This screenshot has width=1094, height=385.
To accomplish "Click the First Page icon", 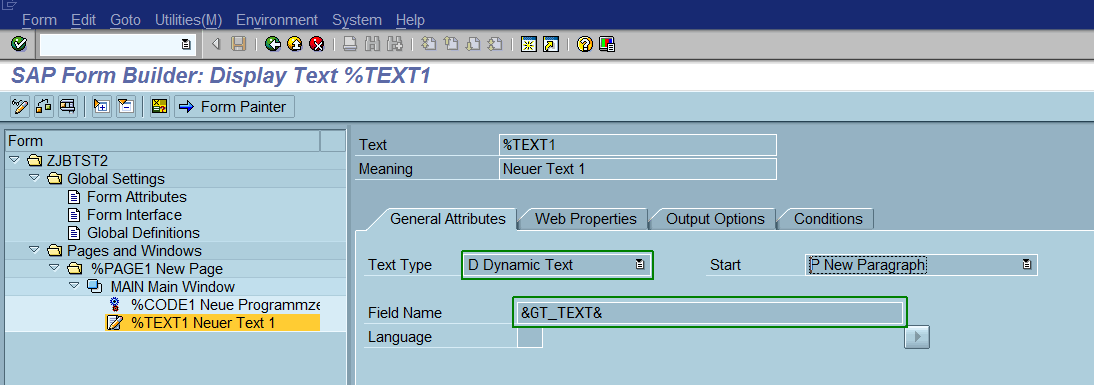I will point(428,45).
